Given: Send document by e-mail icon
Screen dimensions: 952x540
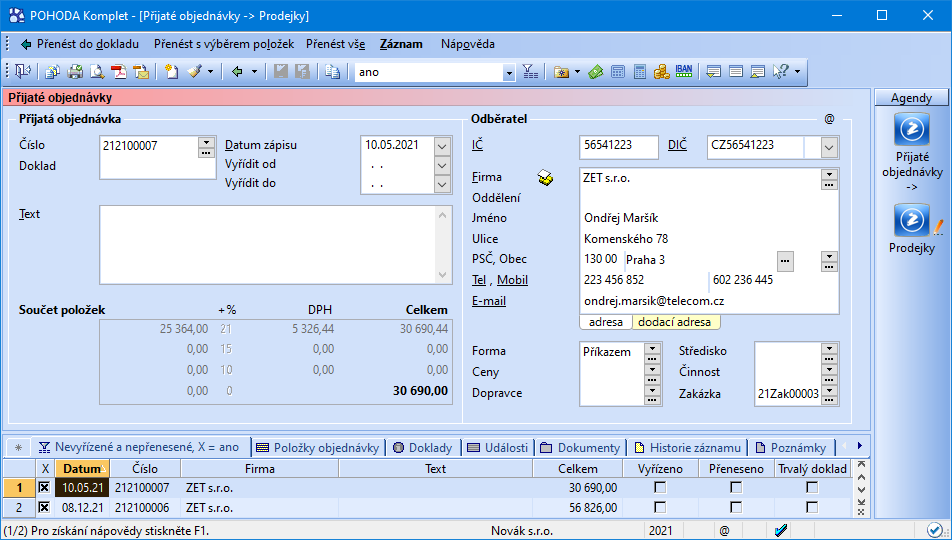Looking at the screenshot, I should coord(141,72).
